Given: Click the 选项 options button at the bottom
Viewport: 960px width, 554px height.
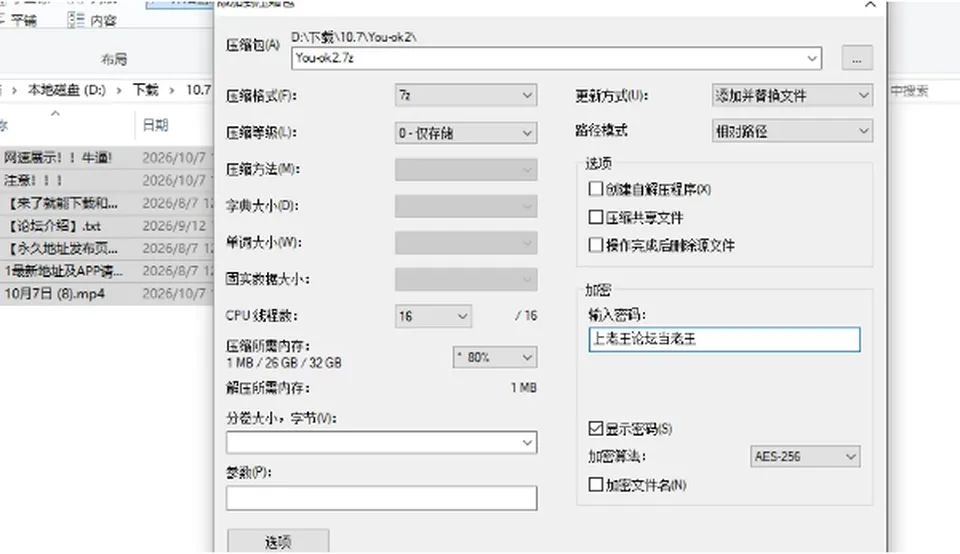Looking at the screenshot, I should [x=278, y=542].
